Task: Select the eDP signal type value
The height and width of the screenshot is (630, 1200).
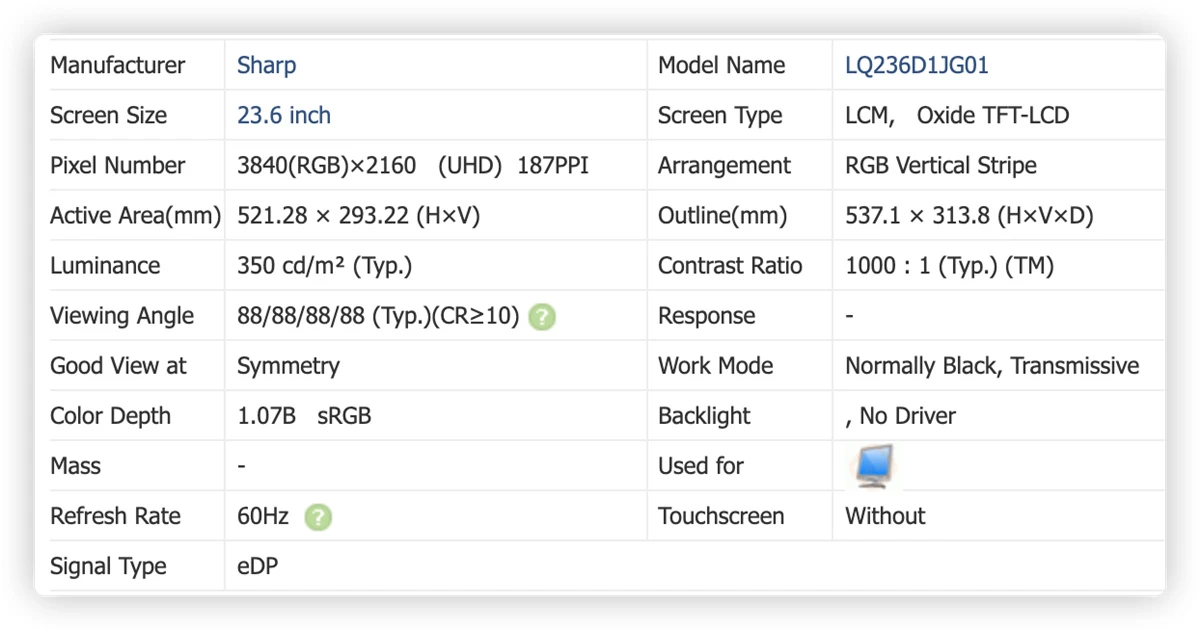Action: [258, 566]
